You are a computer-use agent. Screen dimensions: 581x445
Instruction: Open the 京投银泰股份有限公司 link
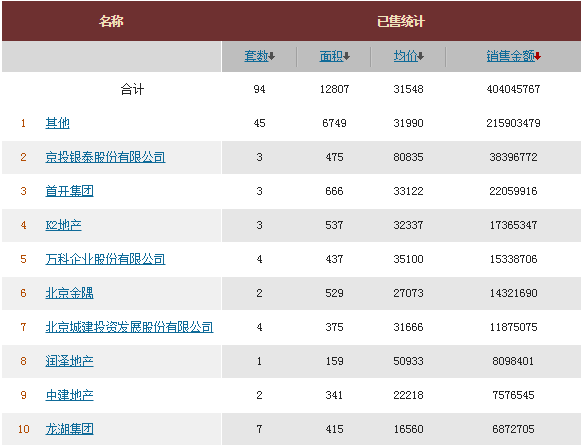[x=105, y=157]
